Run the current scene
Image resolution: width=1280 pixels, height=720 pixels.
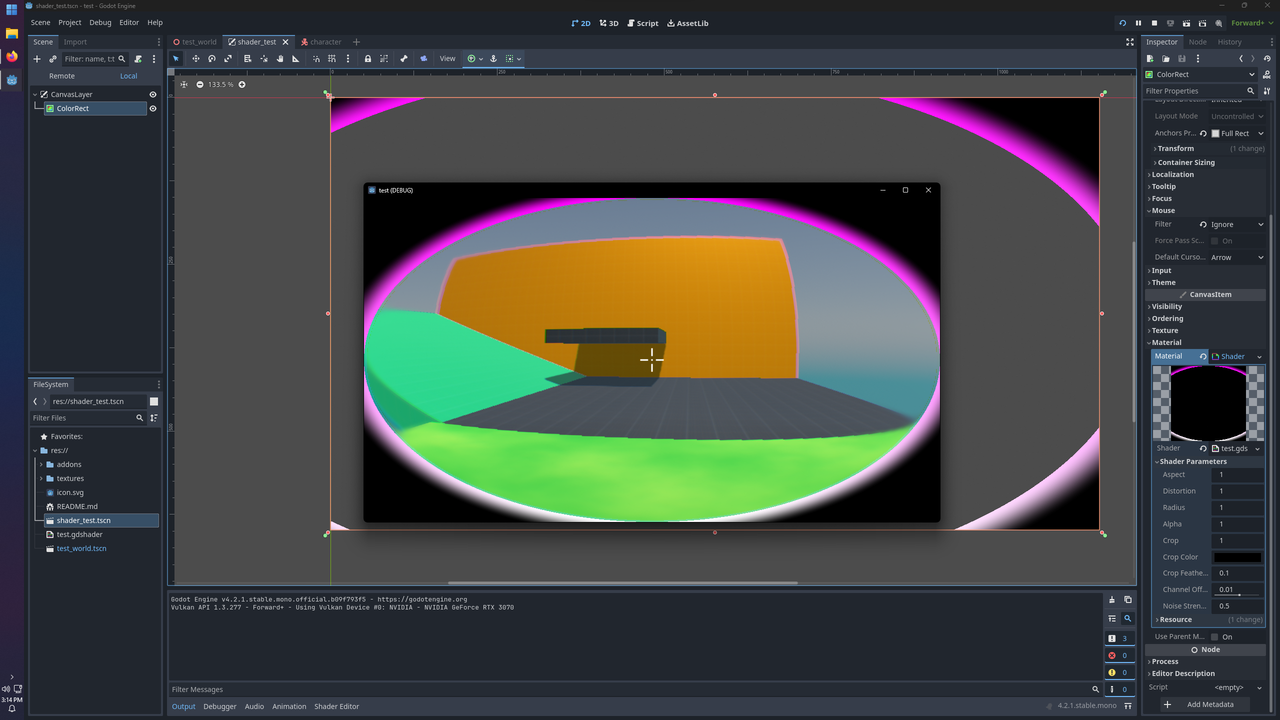(1186, 23)
